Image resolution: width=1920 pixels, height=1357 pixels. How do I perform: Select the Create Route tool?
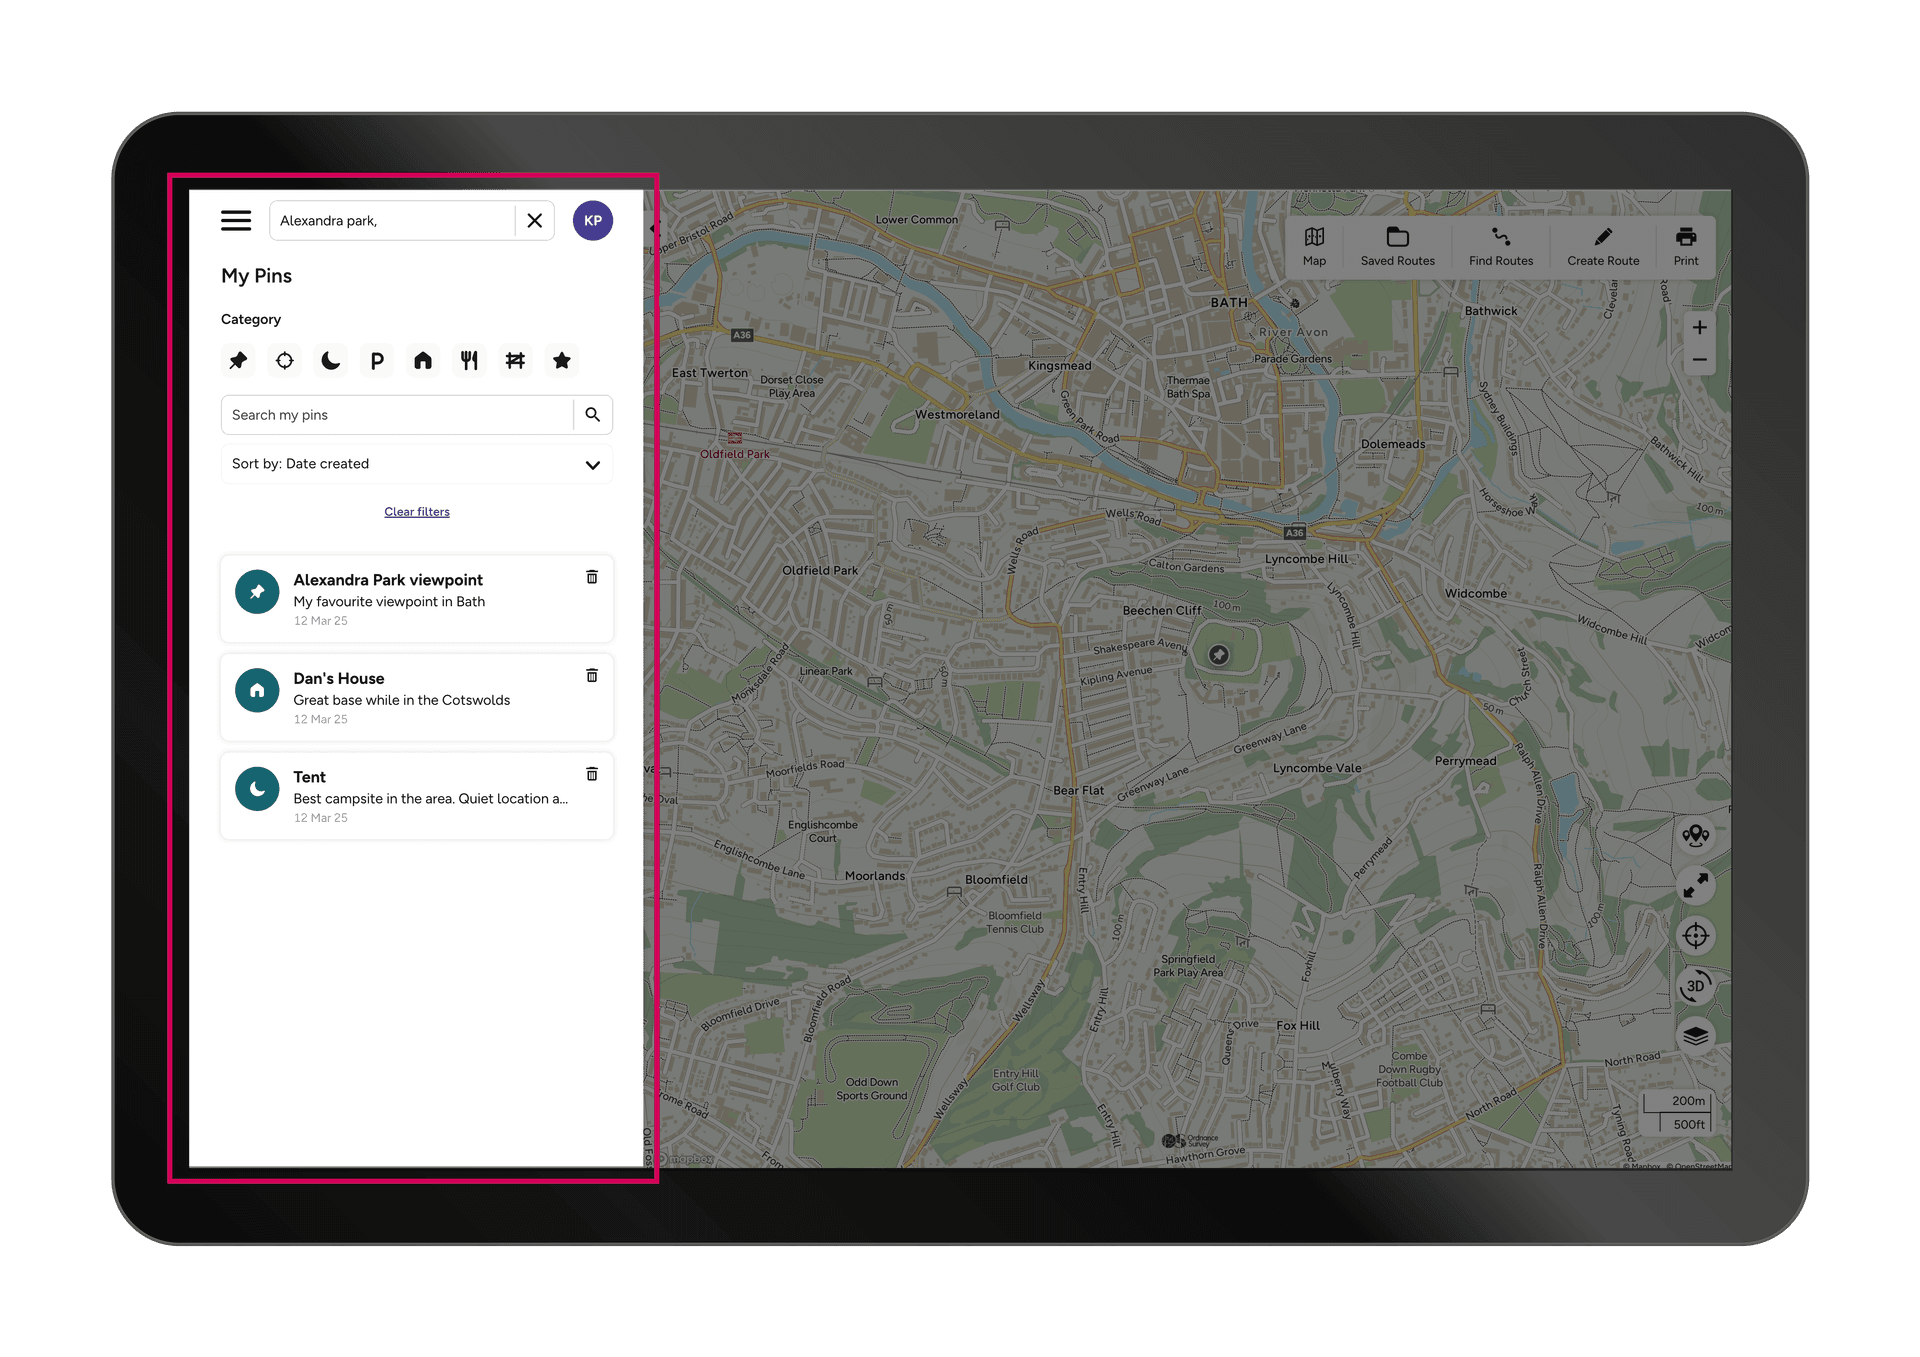coord(1602,246)
